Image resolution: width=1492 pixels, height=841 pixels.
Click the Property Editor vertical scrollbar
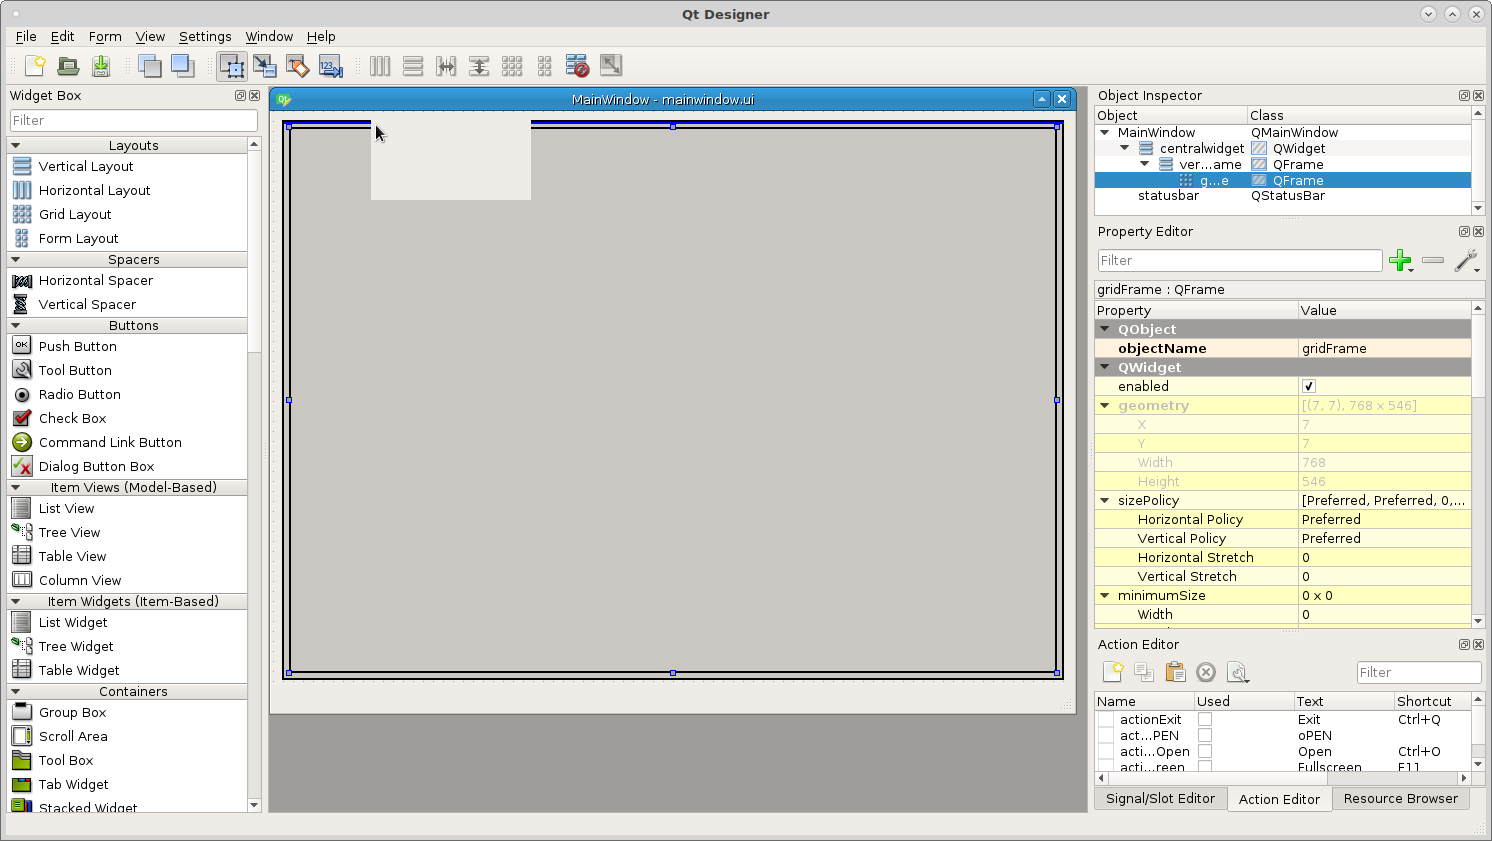point(1478,464)
